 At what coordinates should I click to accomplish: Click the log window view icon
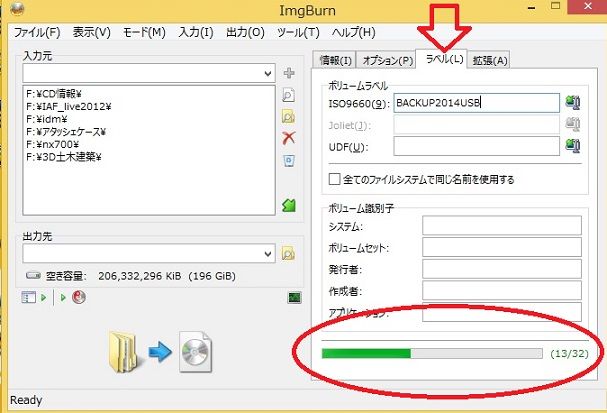28,297
